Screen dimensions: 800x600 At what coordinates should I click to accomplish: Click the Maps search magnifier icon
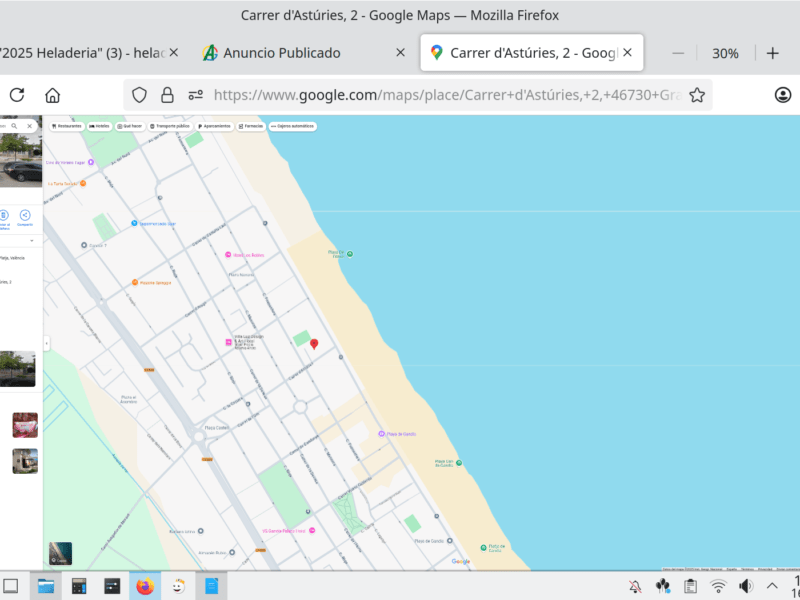click(14, 126)
